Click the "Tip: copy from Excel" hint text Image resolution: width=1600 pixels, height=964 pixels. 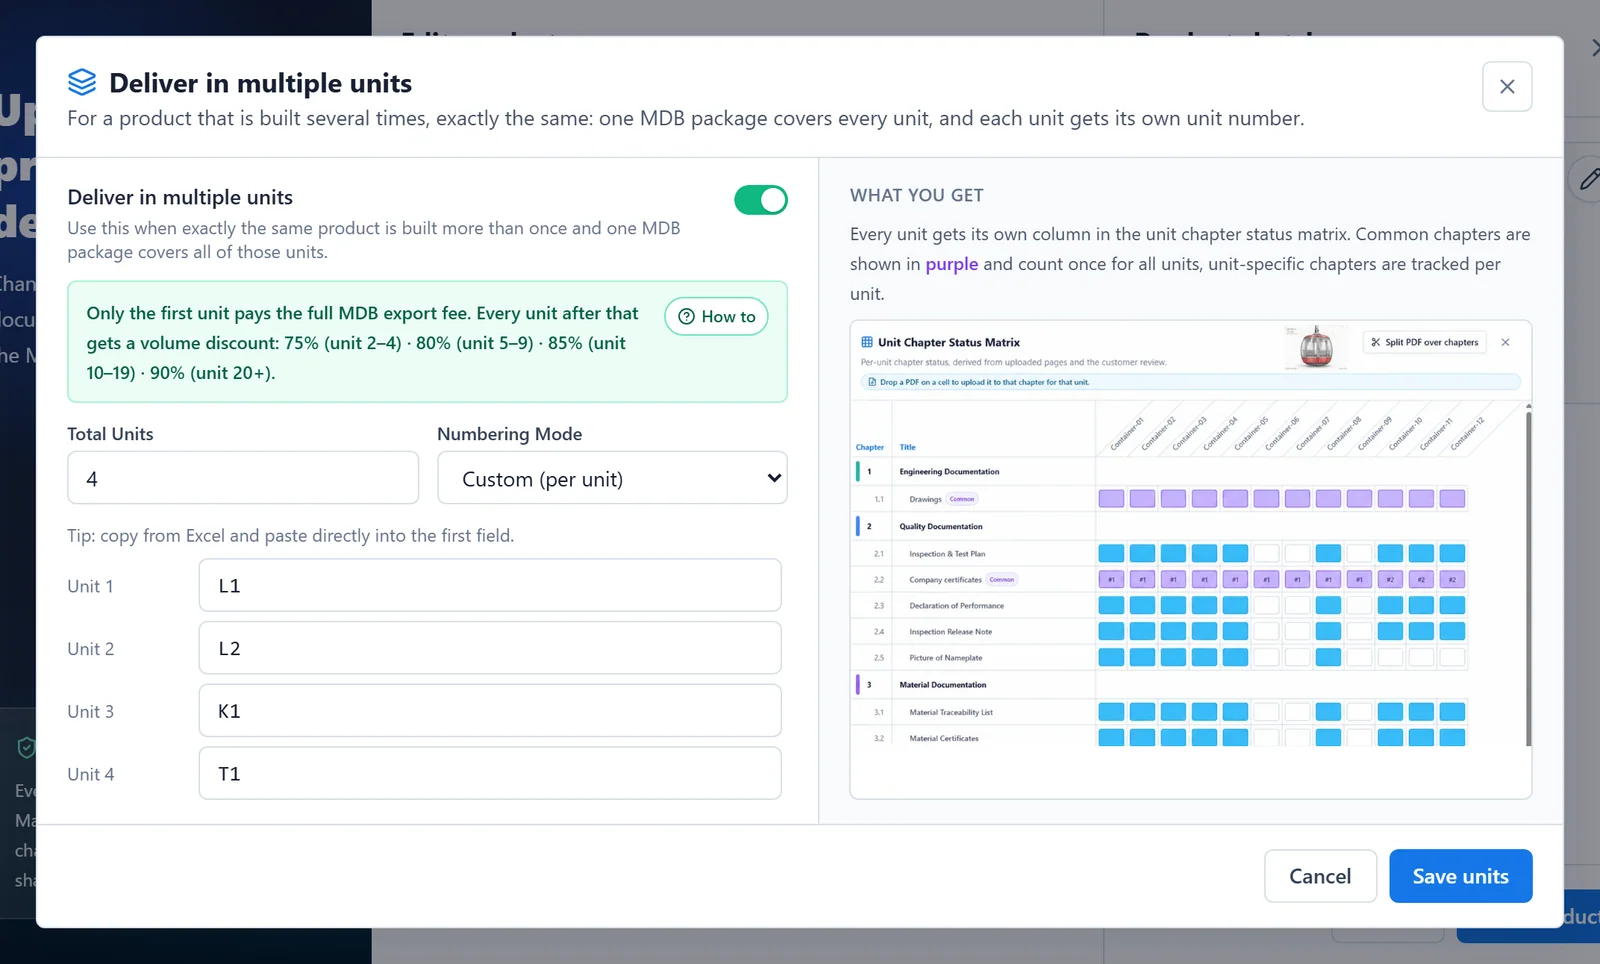pos(290,536)
